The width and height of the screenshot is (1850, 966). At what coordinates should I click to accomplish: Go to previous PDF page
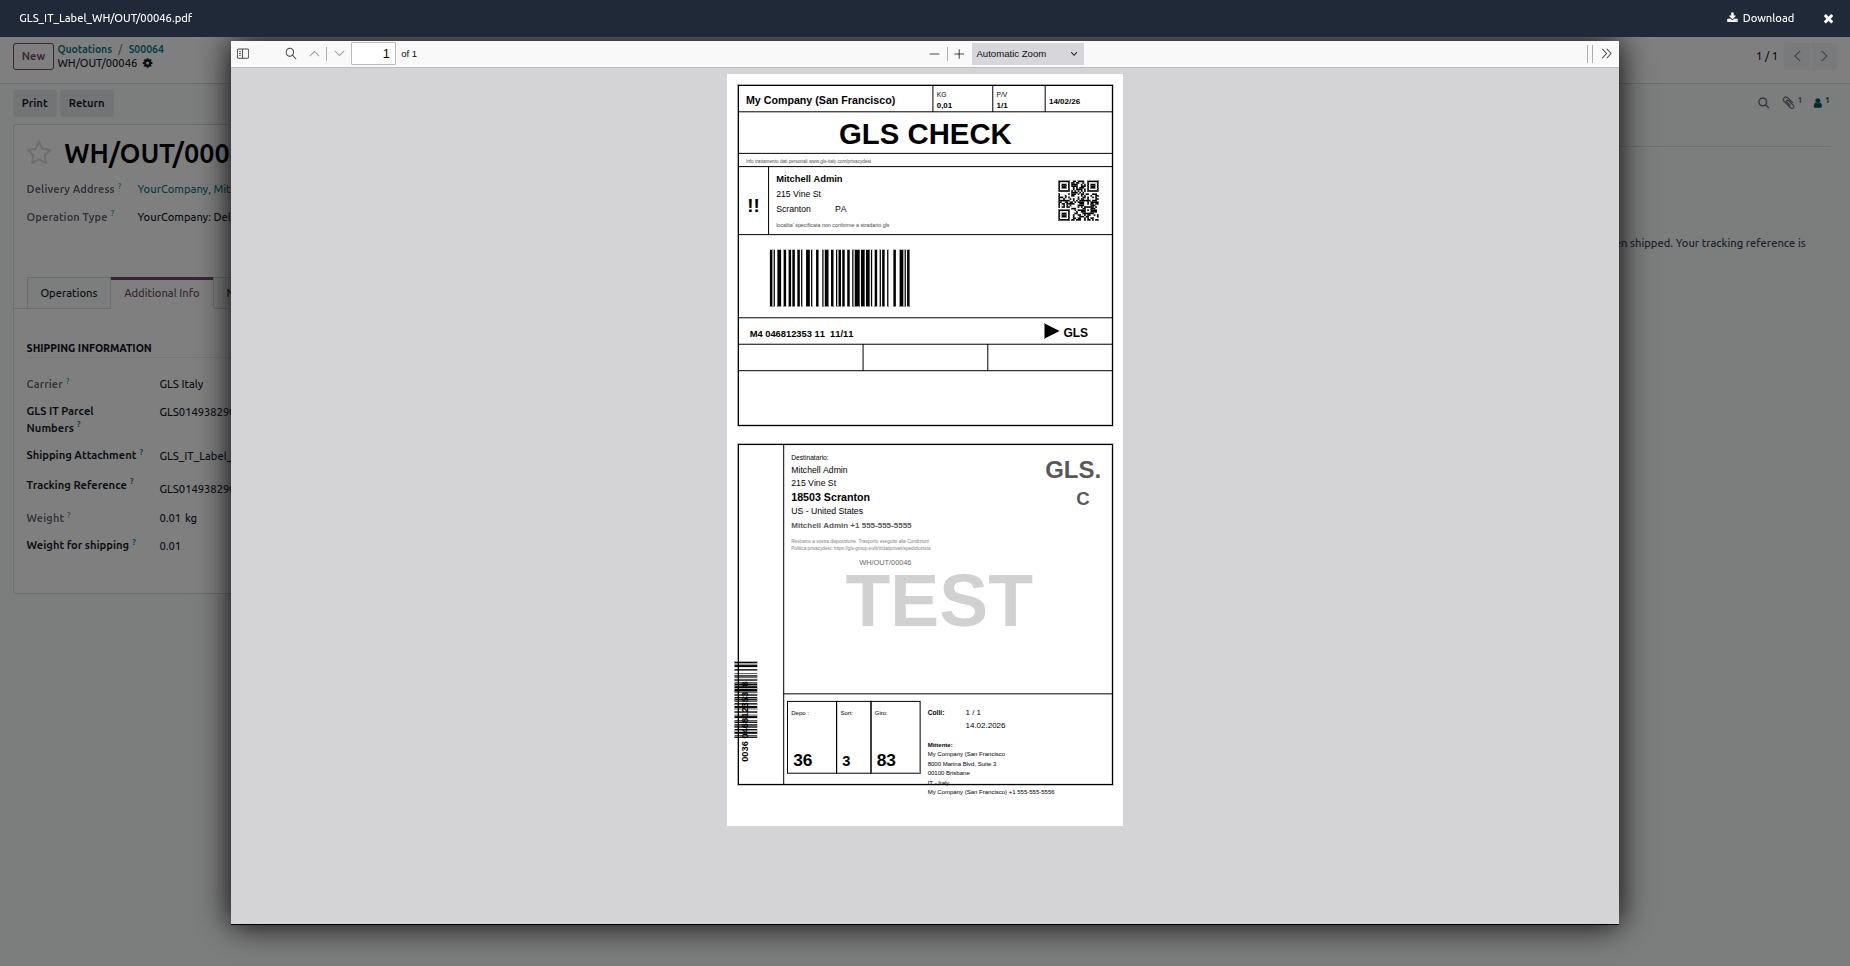[314, 54]
